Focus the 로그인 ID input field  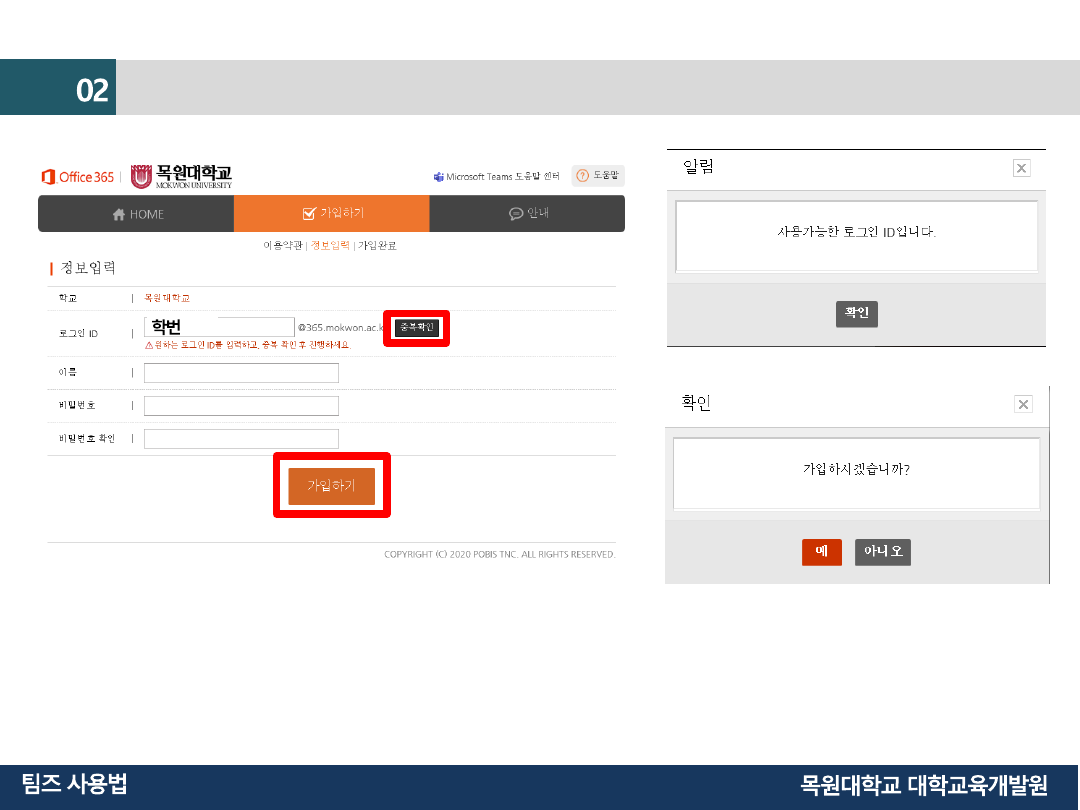219,327
